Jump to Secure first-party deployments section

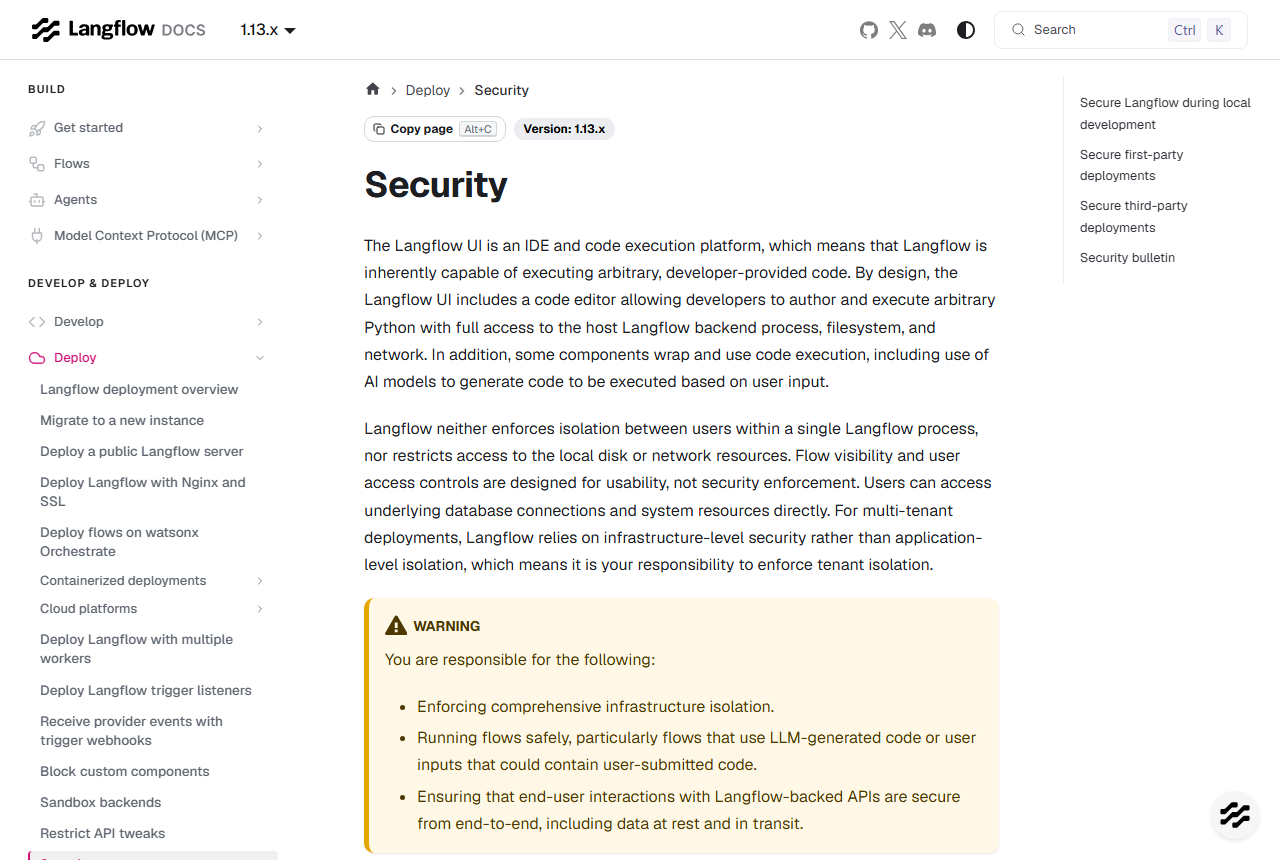[1132, 165]
